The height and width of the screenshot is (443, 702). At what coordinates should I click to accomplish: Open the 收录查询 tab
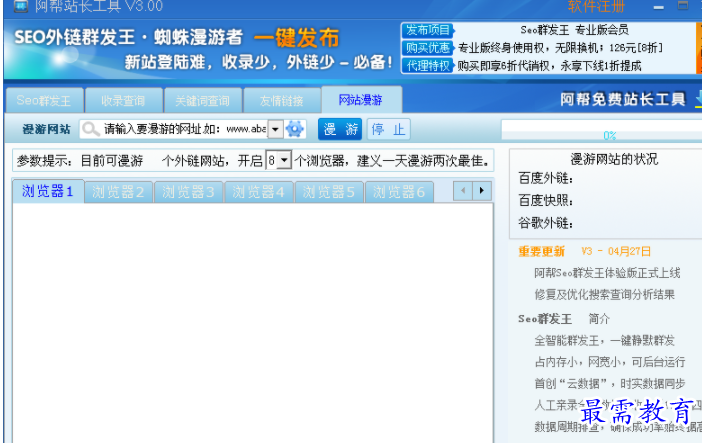pyautogui.click(x=123, y=100)
